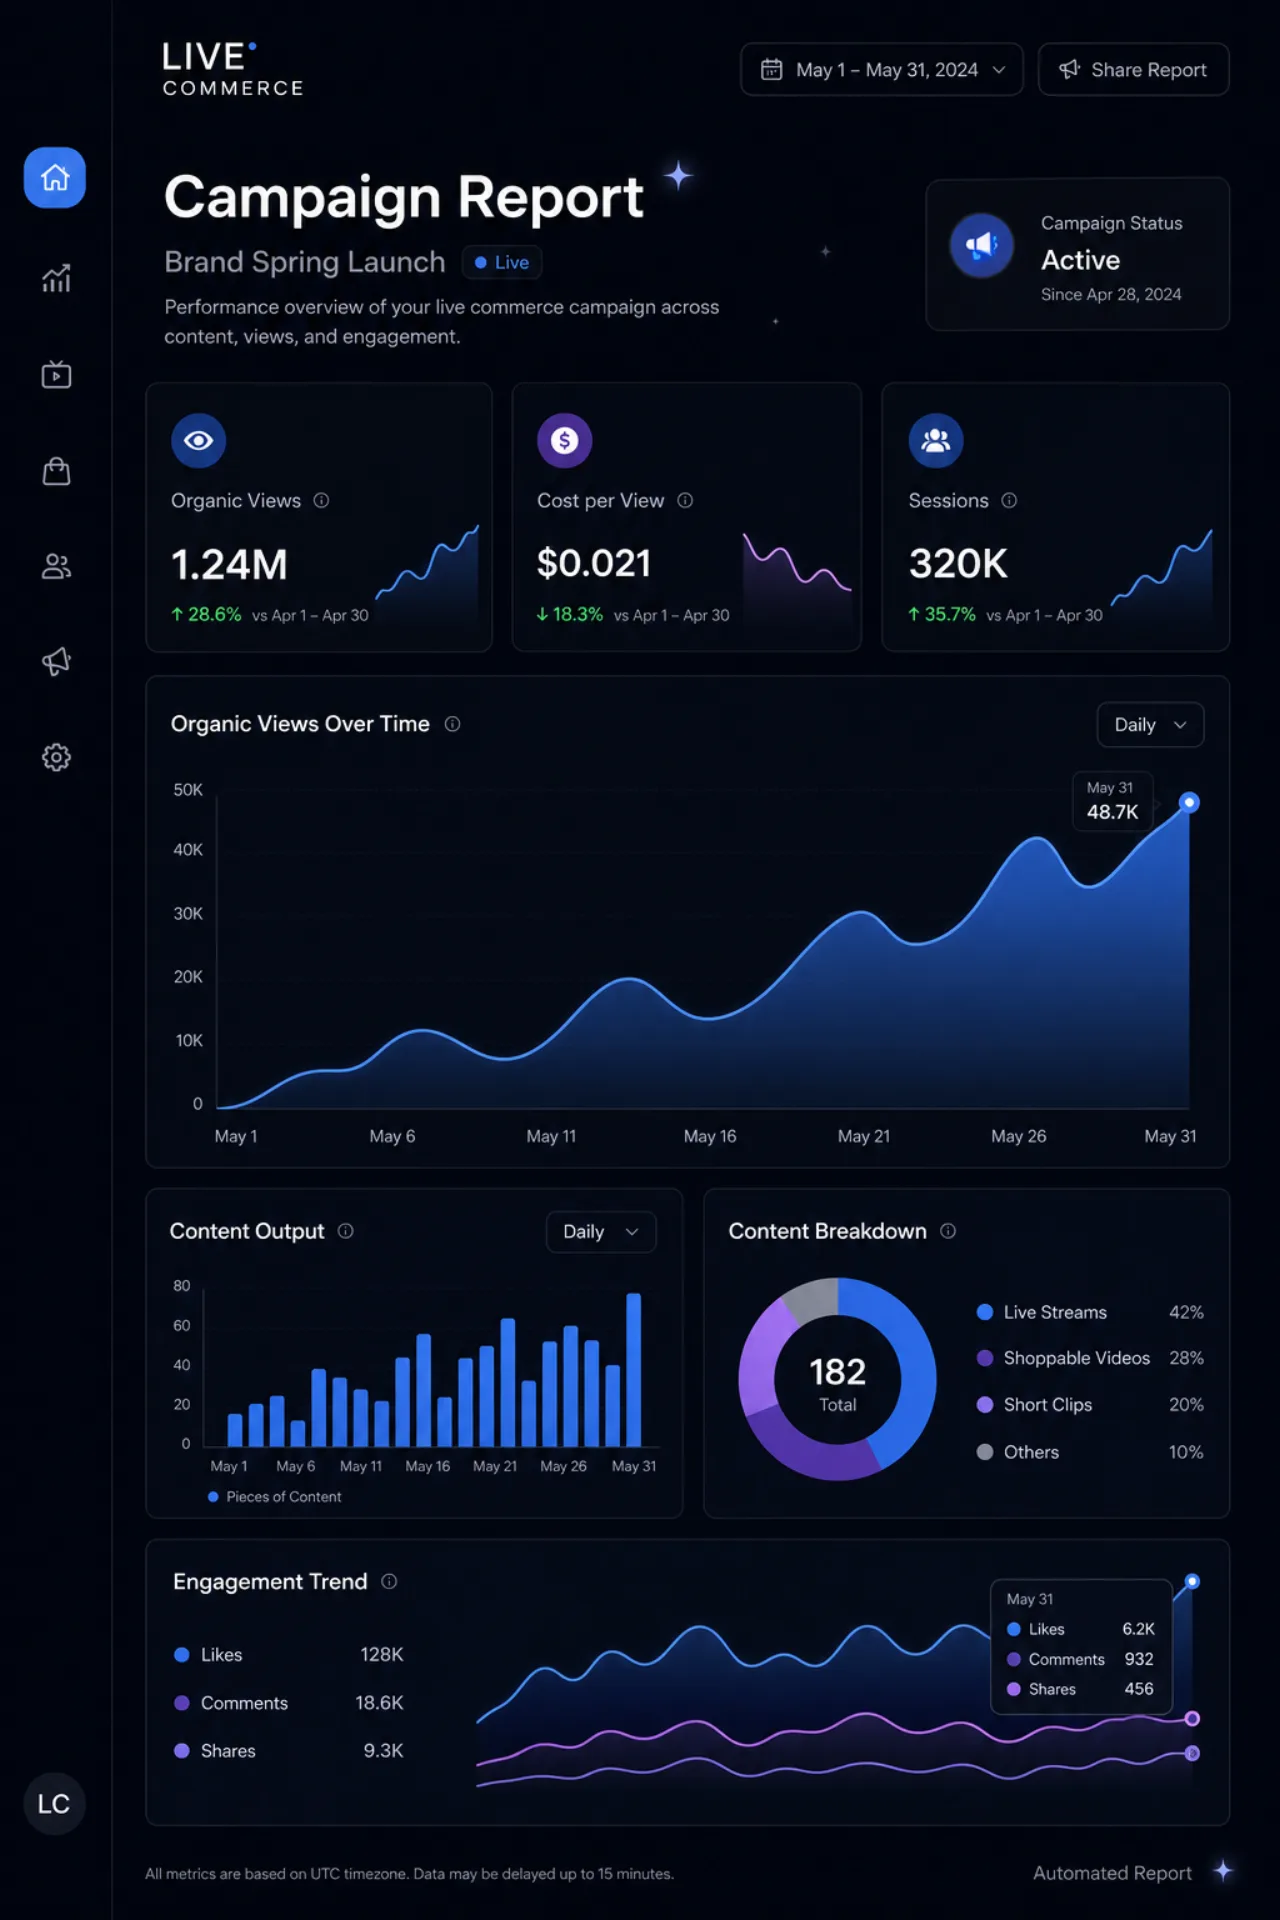The height and width of the screenshot is (1920, 1280).
Task: Click the people icon on Sessions card
Action: coord(936,440)
